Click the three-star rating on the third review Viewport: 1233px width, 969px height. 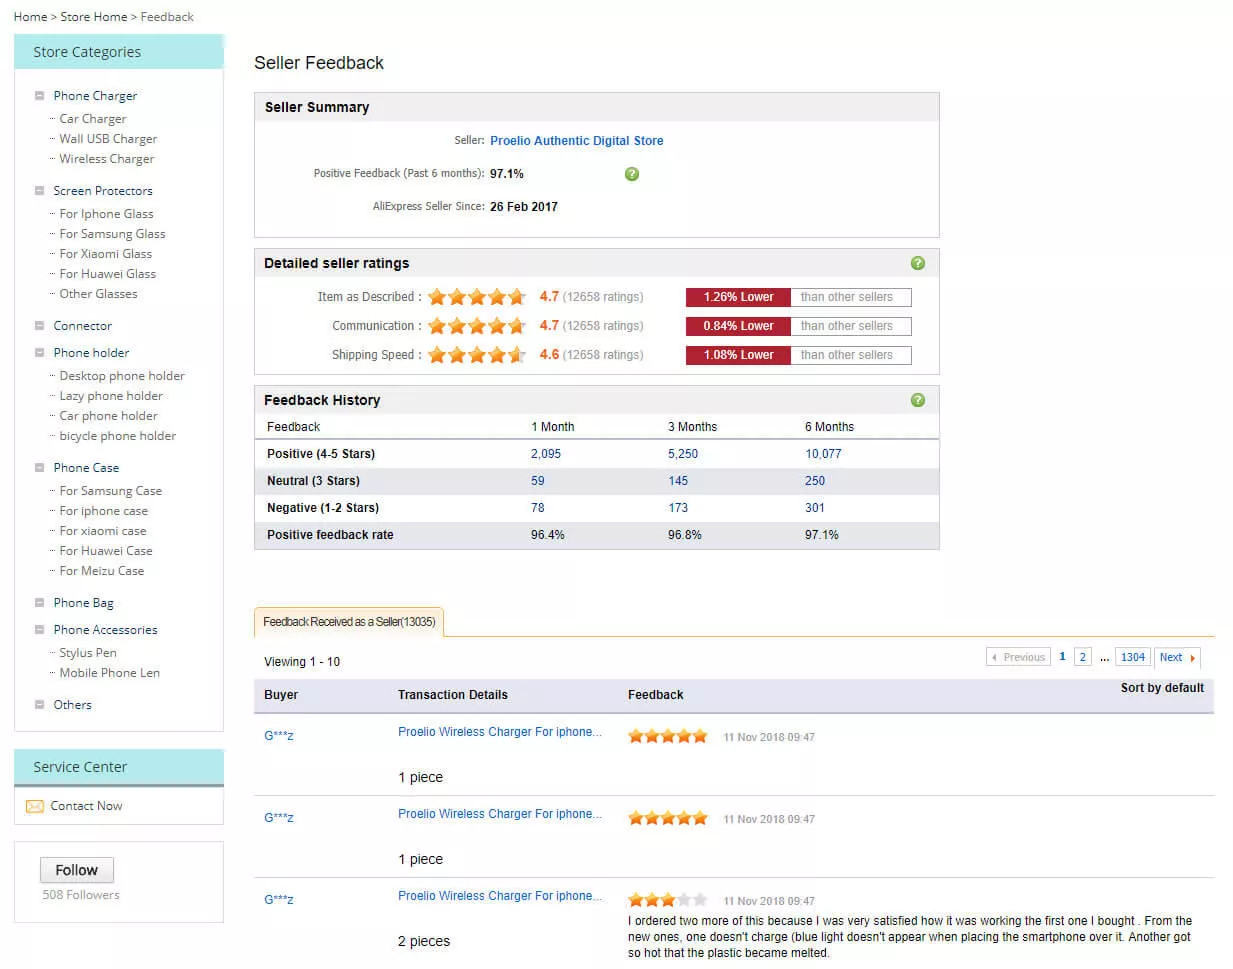coord(667,900)
